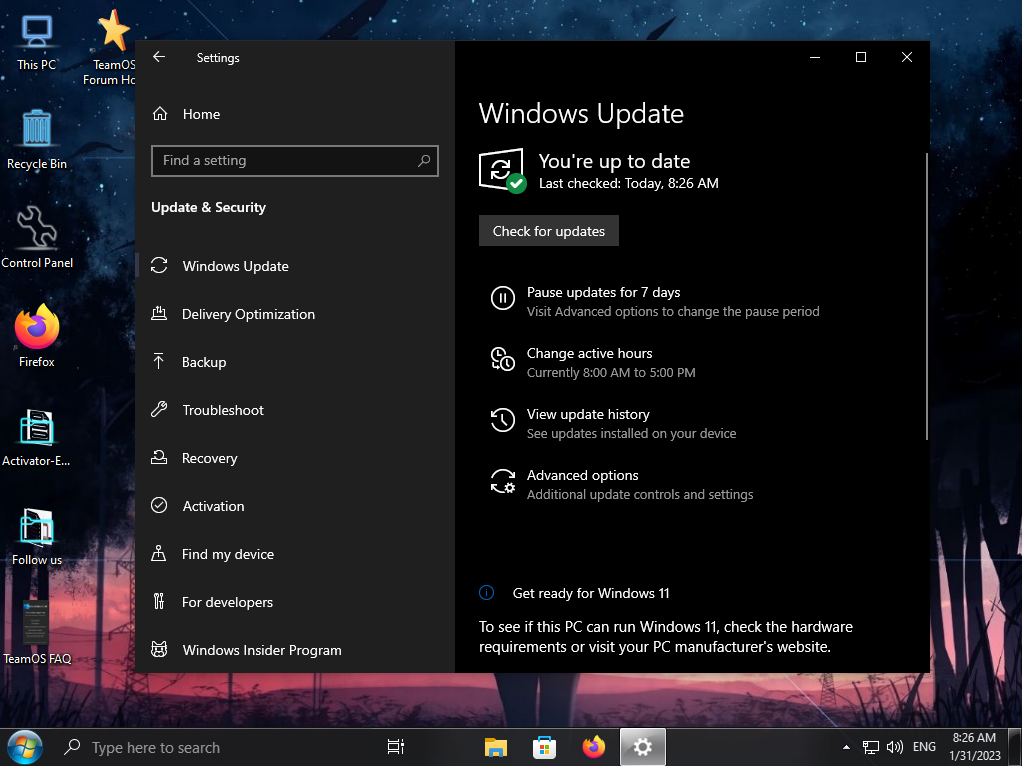Viewport: 1022px width, 766px height.
Task: Click the volume speaker tray icon
Action: pos(895,747)
